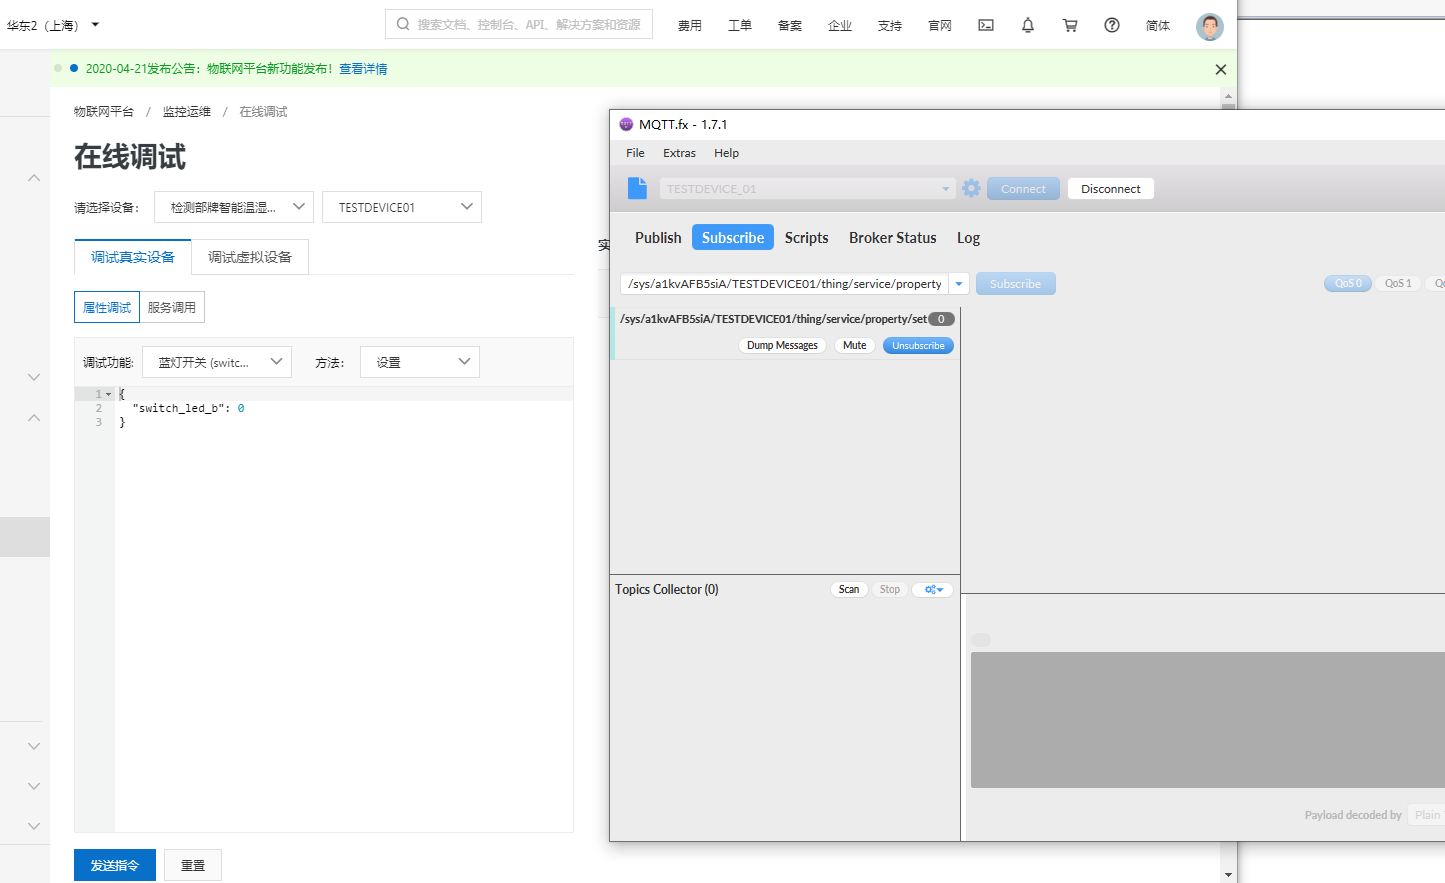Screen dimensions: 1445x883
Task: Open the 调试真实设备 tab
Action: coord(133,257)
